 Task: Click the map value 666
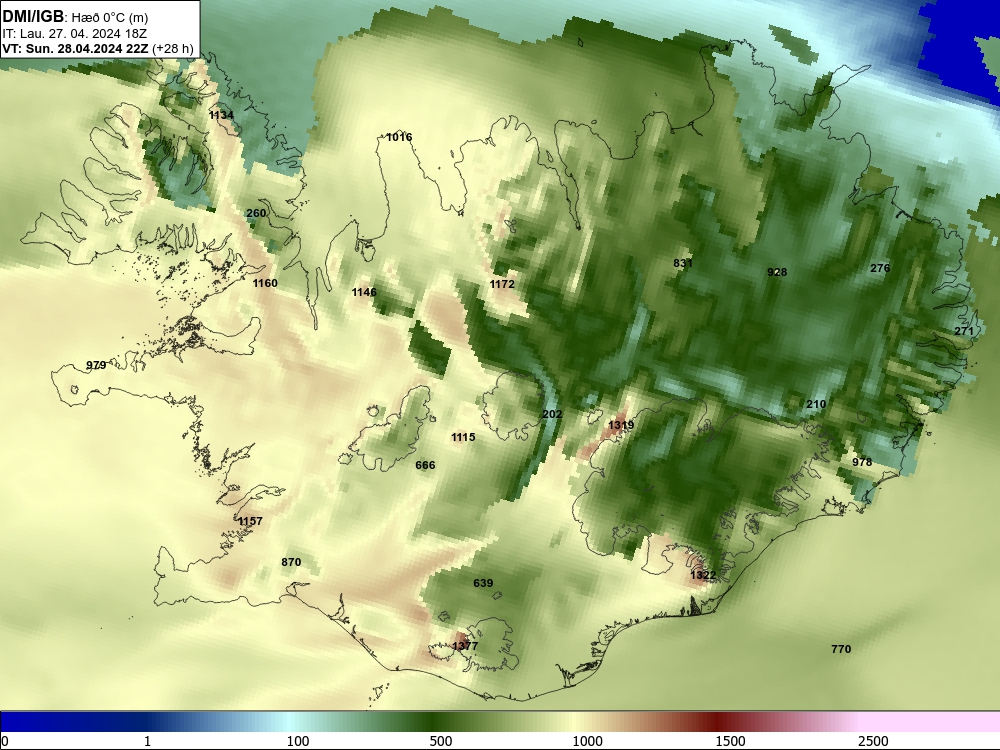(425, 465)
